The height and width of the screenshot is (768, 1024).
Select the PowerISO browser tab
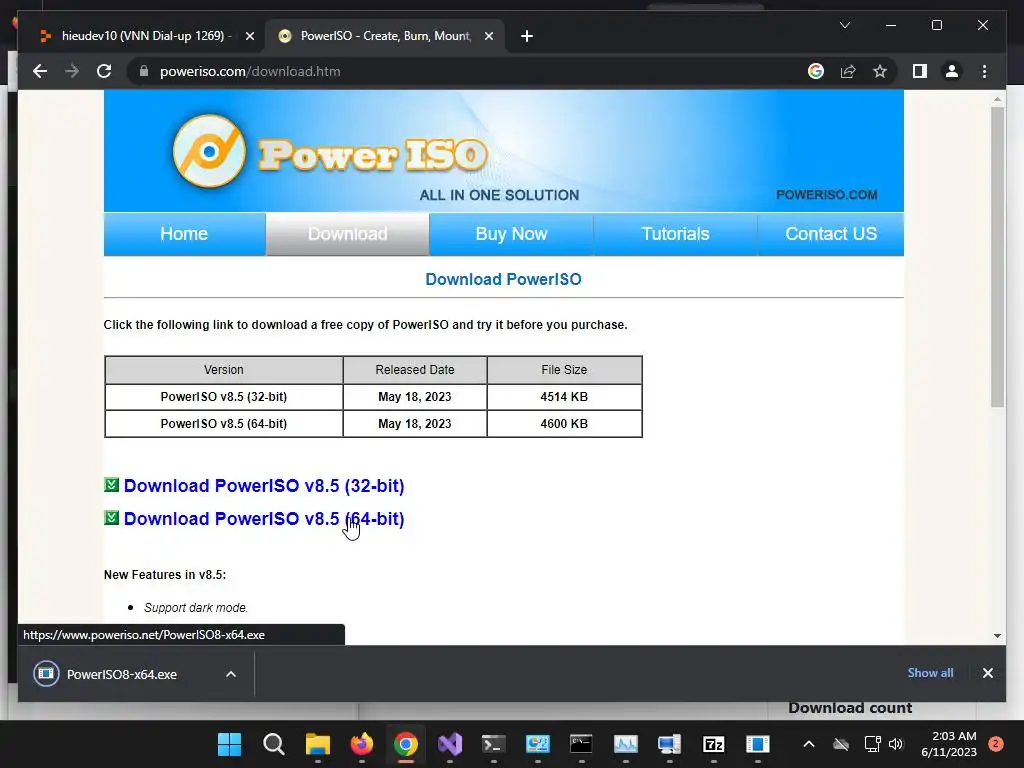click(385, 36)
